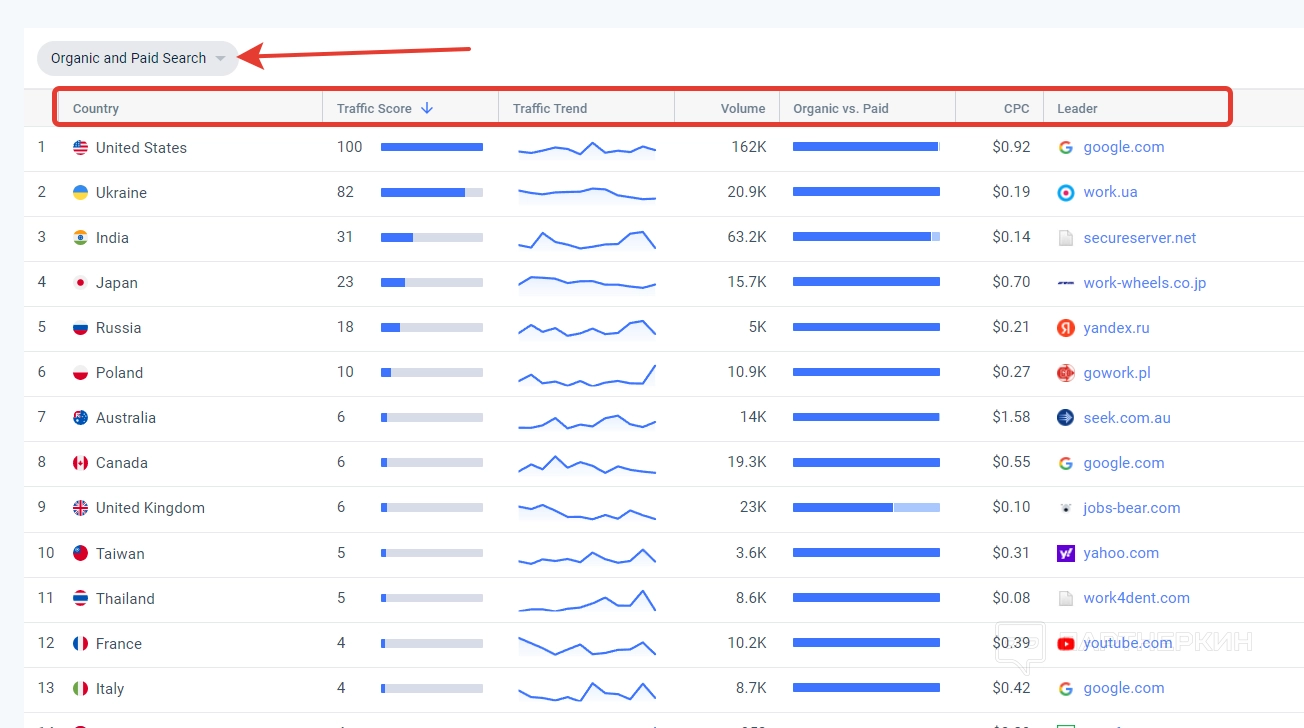Click the work.ua favicon icon
Screen dimensions: 1304x728
coord(1066,193)
